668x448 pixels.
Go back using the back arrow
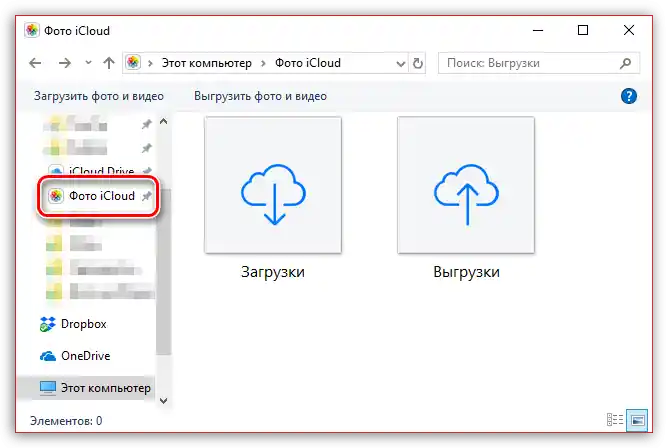click(35, 63)
